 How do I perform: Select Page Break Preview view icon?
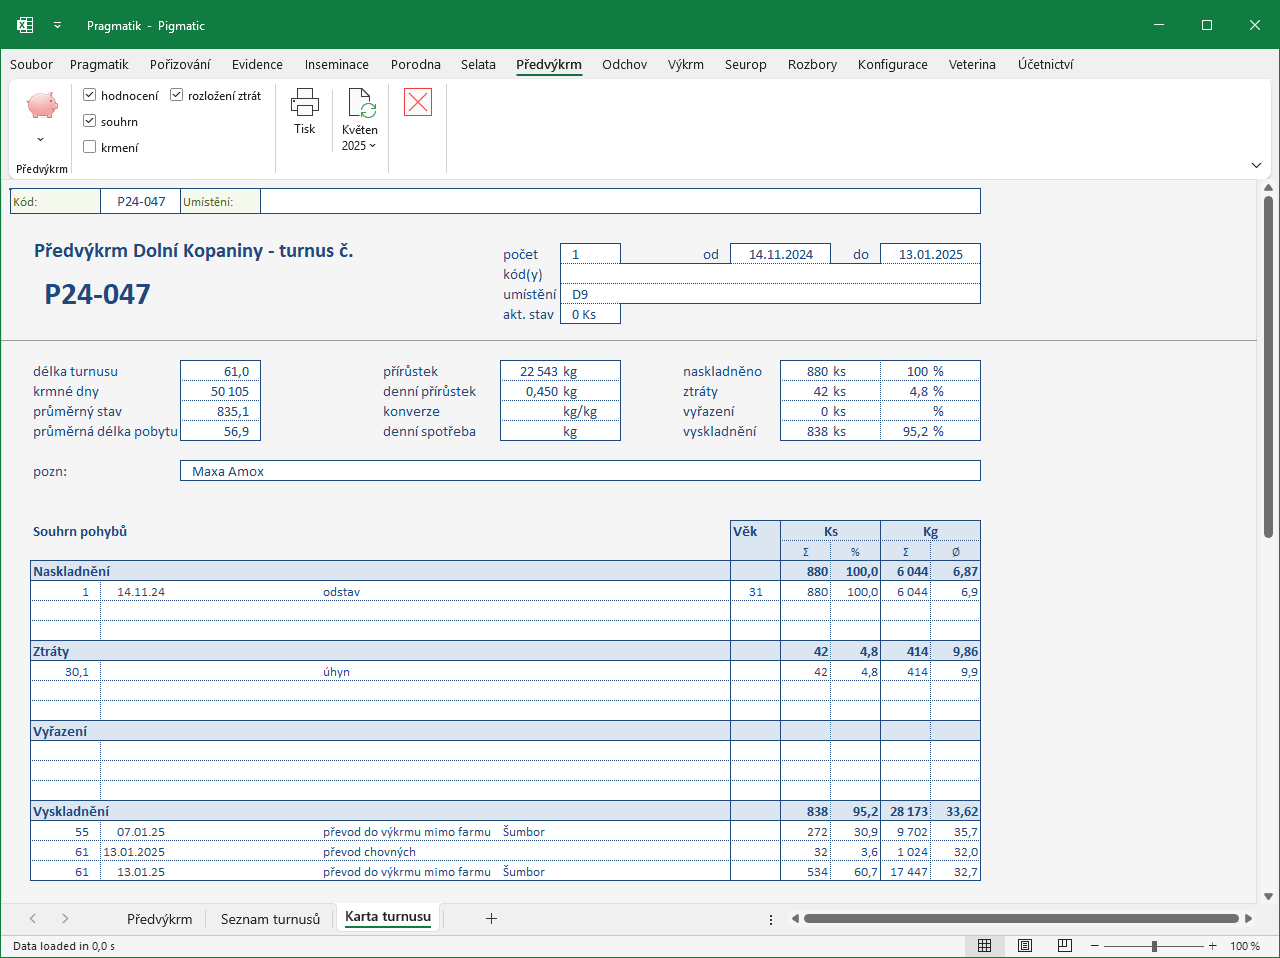click(1065, 946)
